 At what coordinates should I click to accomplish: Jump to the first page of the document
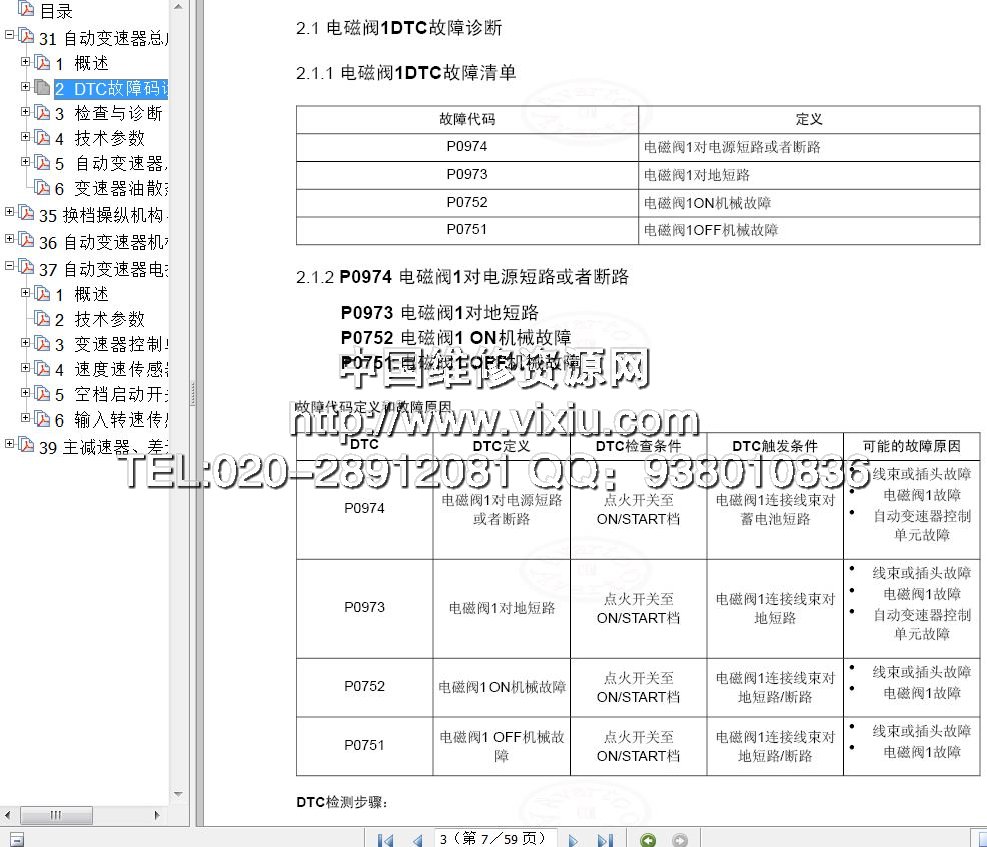(385, 840)
